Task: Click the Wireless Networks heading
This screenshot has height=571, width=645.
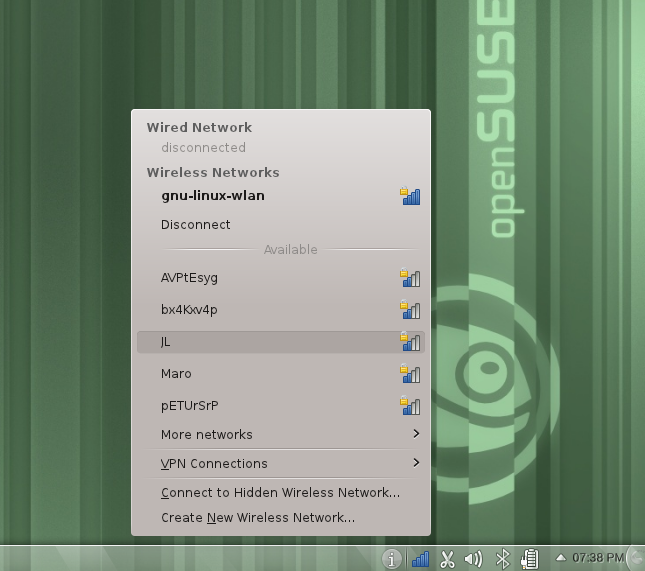Action: tap(213, 172)
